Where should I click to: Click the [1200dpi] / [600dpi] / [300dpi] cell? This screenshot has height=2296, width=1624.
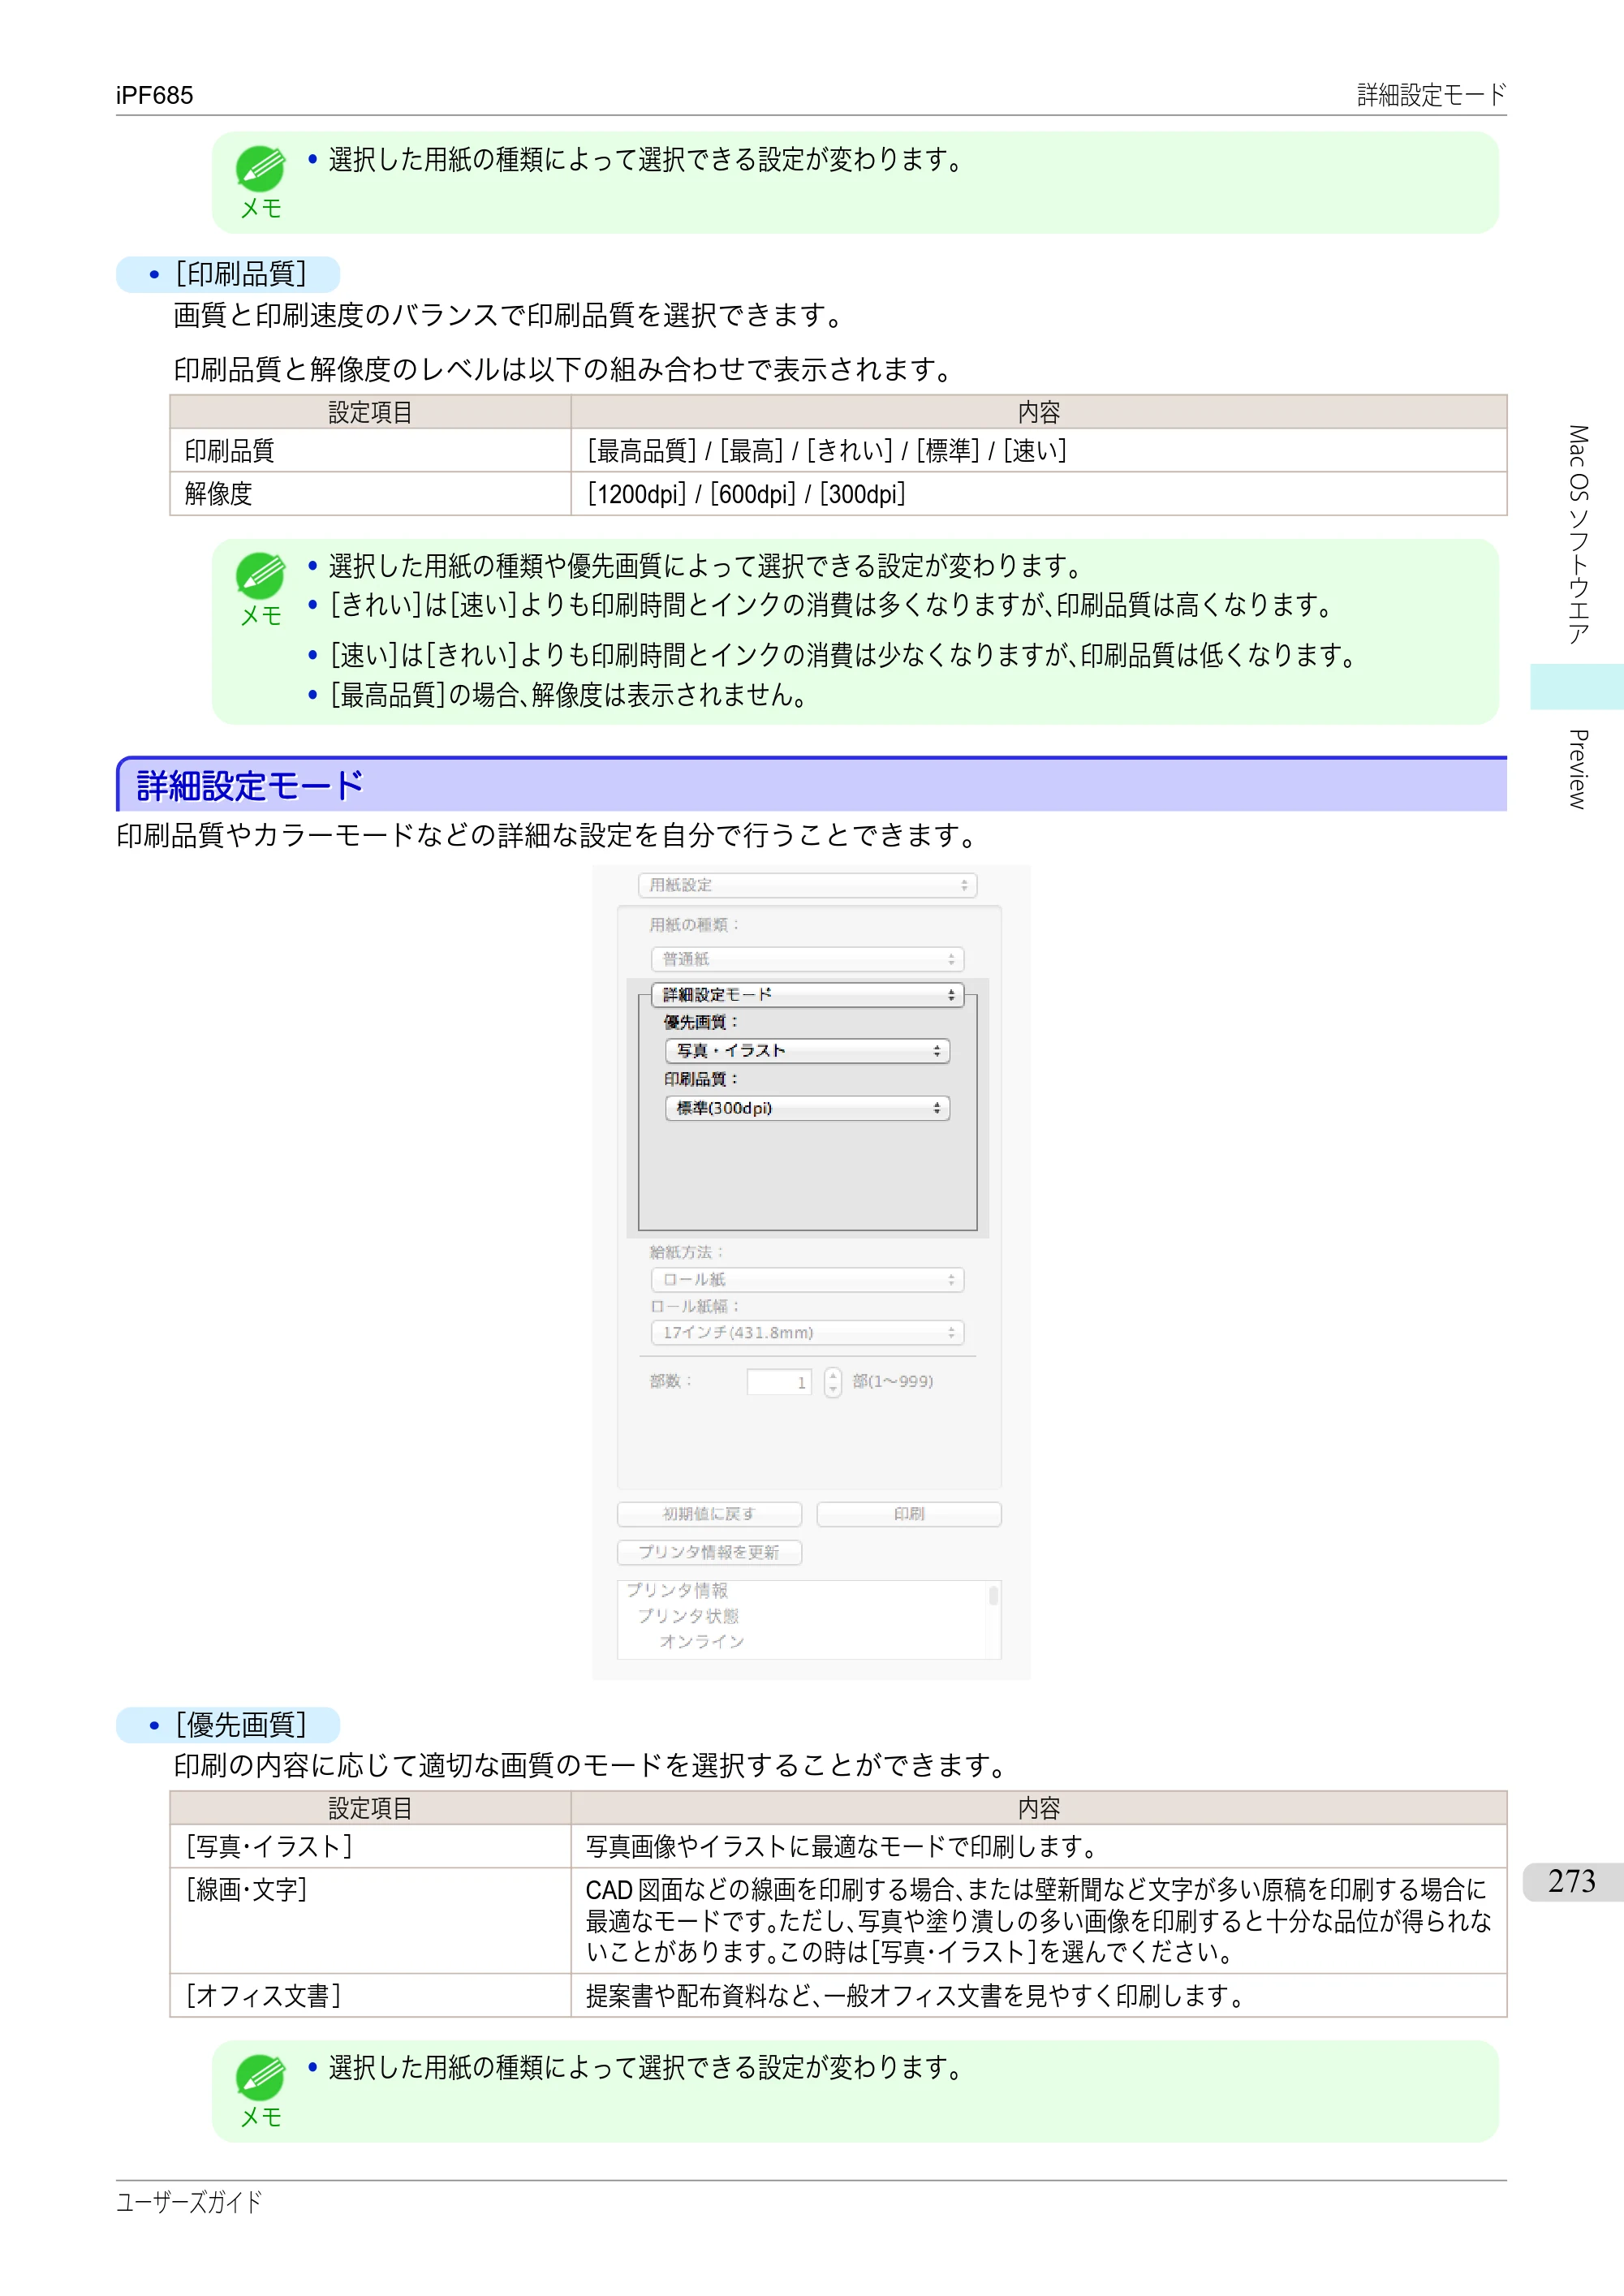tap(1038, 494)
